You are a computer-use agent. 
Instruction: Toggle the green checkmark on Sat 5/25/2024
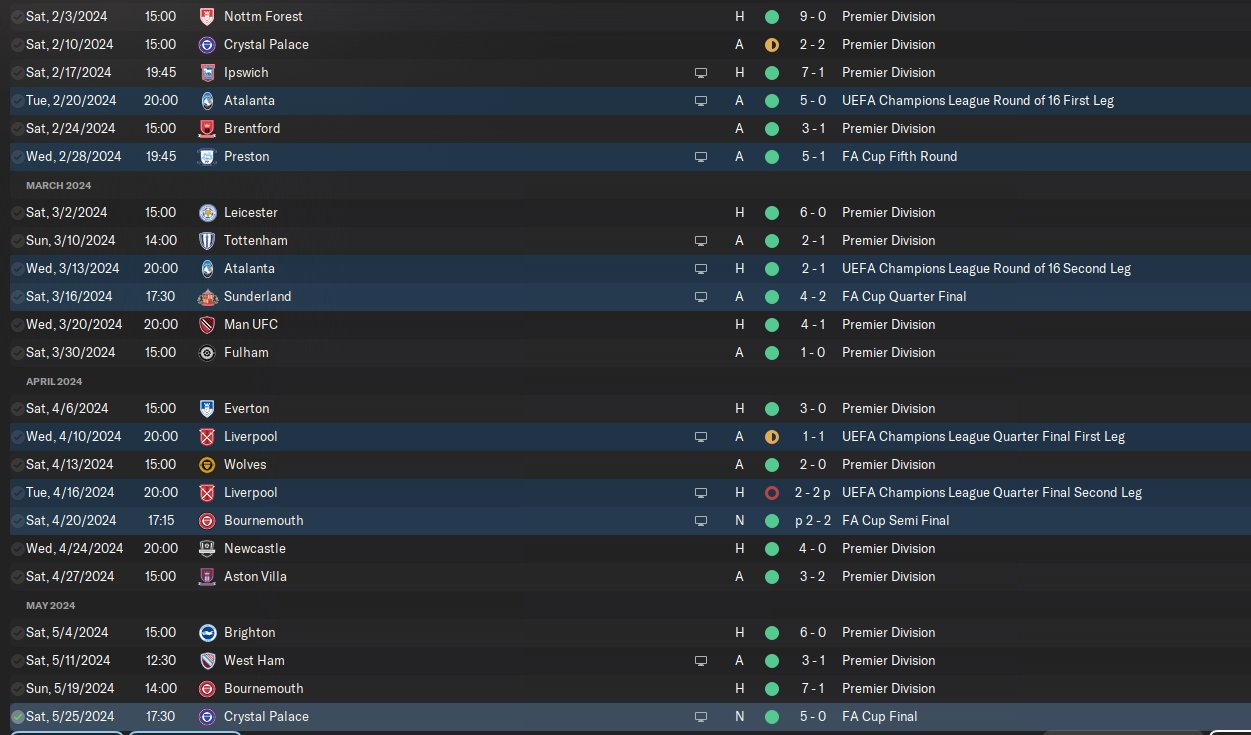18,717
